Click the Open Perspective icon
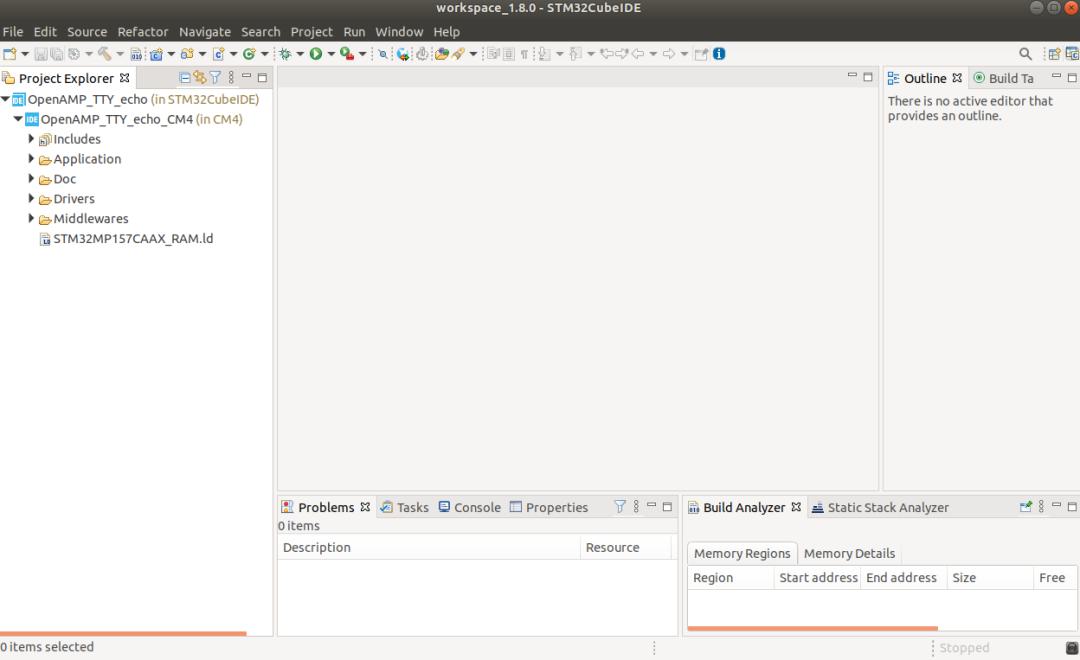 [1054, 54]
